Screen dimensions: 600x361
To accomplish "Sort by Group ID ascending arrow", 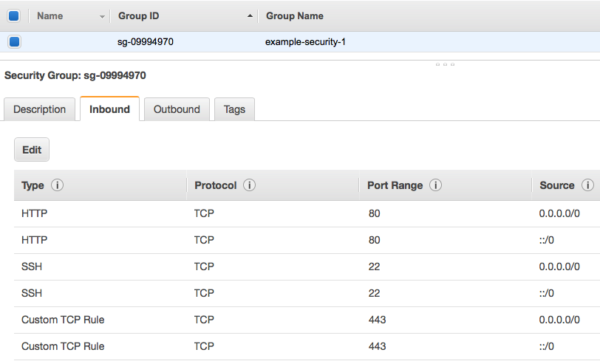I will [x=250, y=16].
